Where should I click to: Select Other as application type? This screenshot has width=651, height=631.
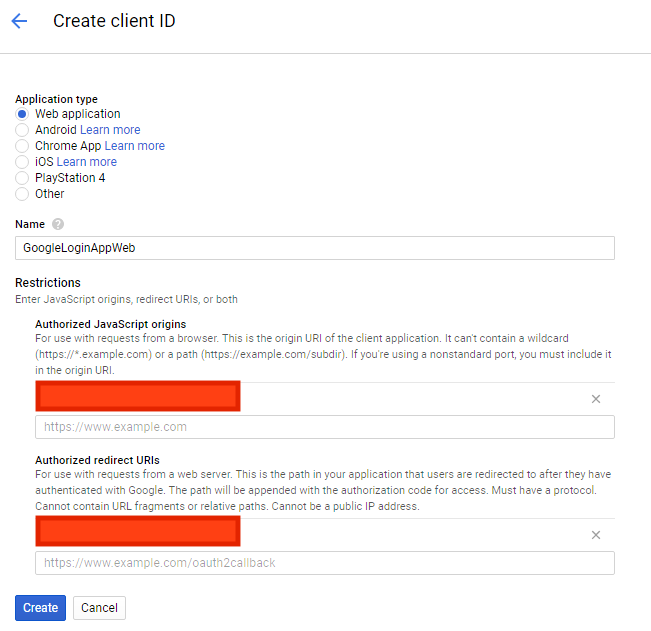(x=22, y=194)
